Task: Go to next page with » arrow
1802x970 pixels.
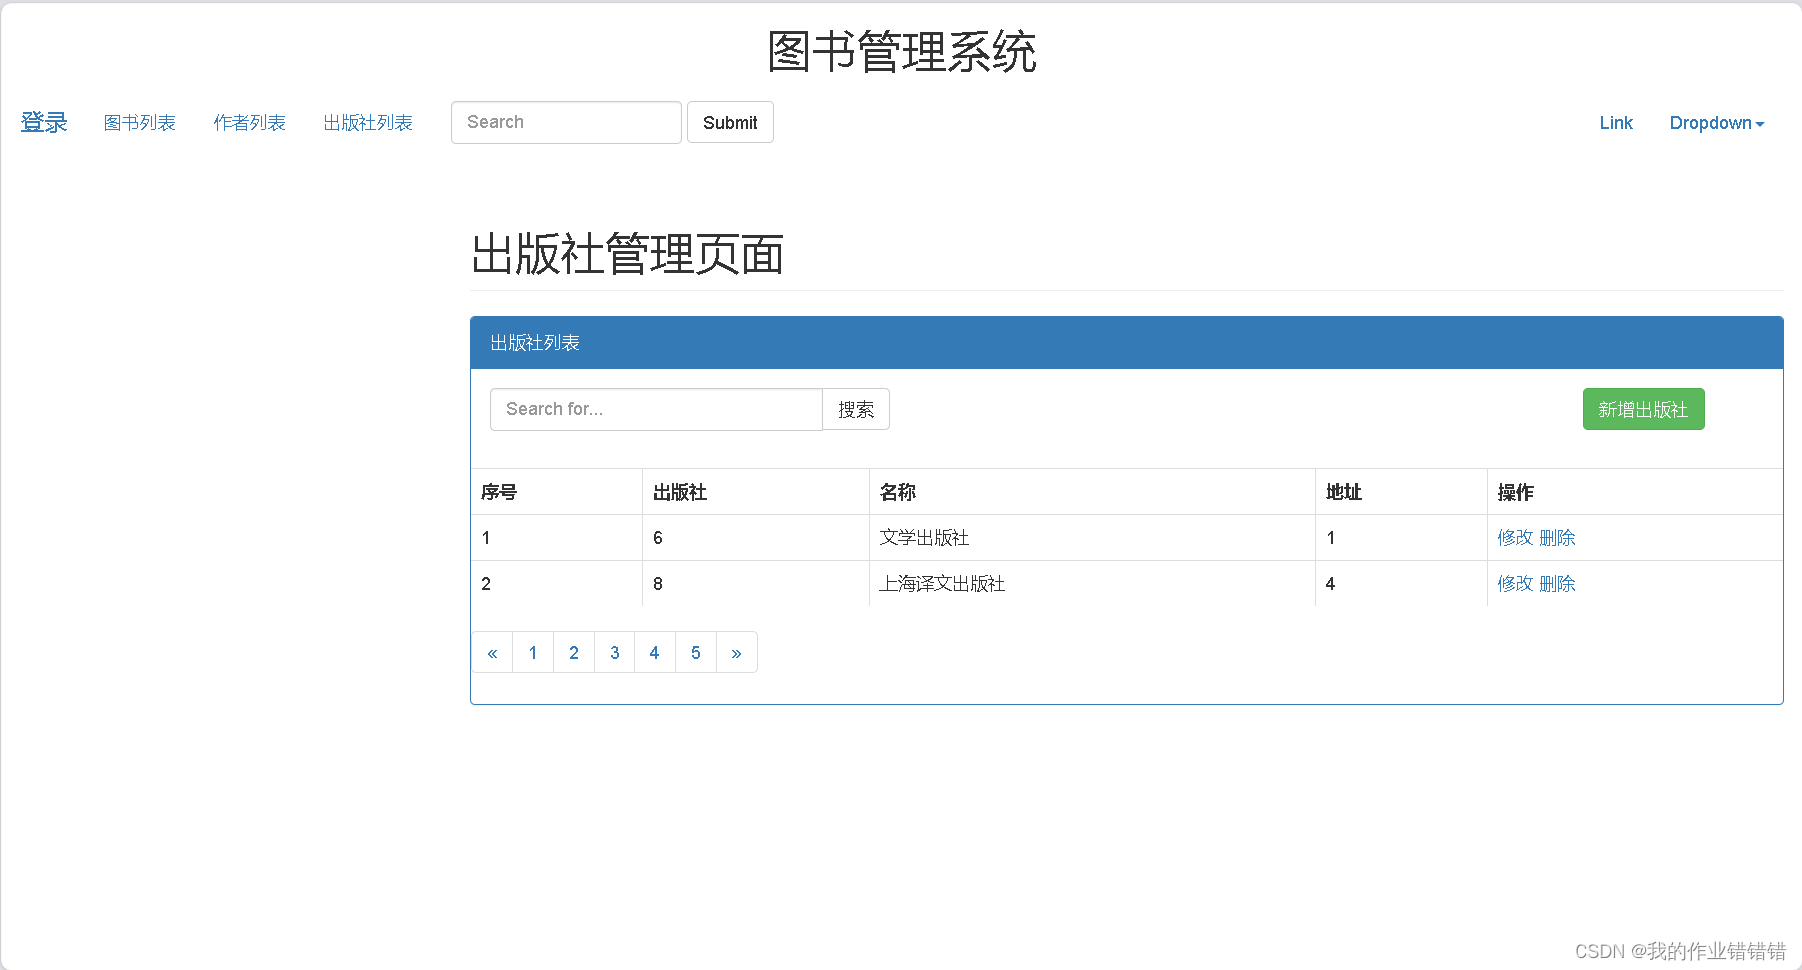Action: (x=736, y=652)
